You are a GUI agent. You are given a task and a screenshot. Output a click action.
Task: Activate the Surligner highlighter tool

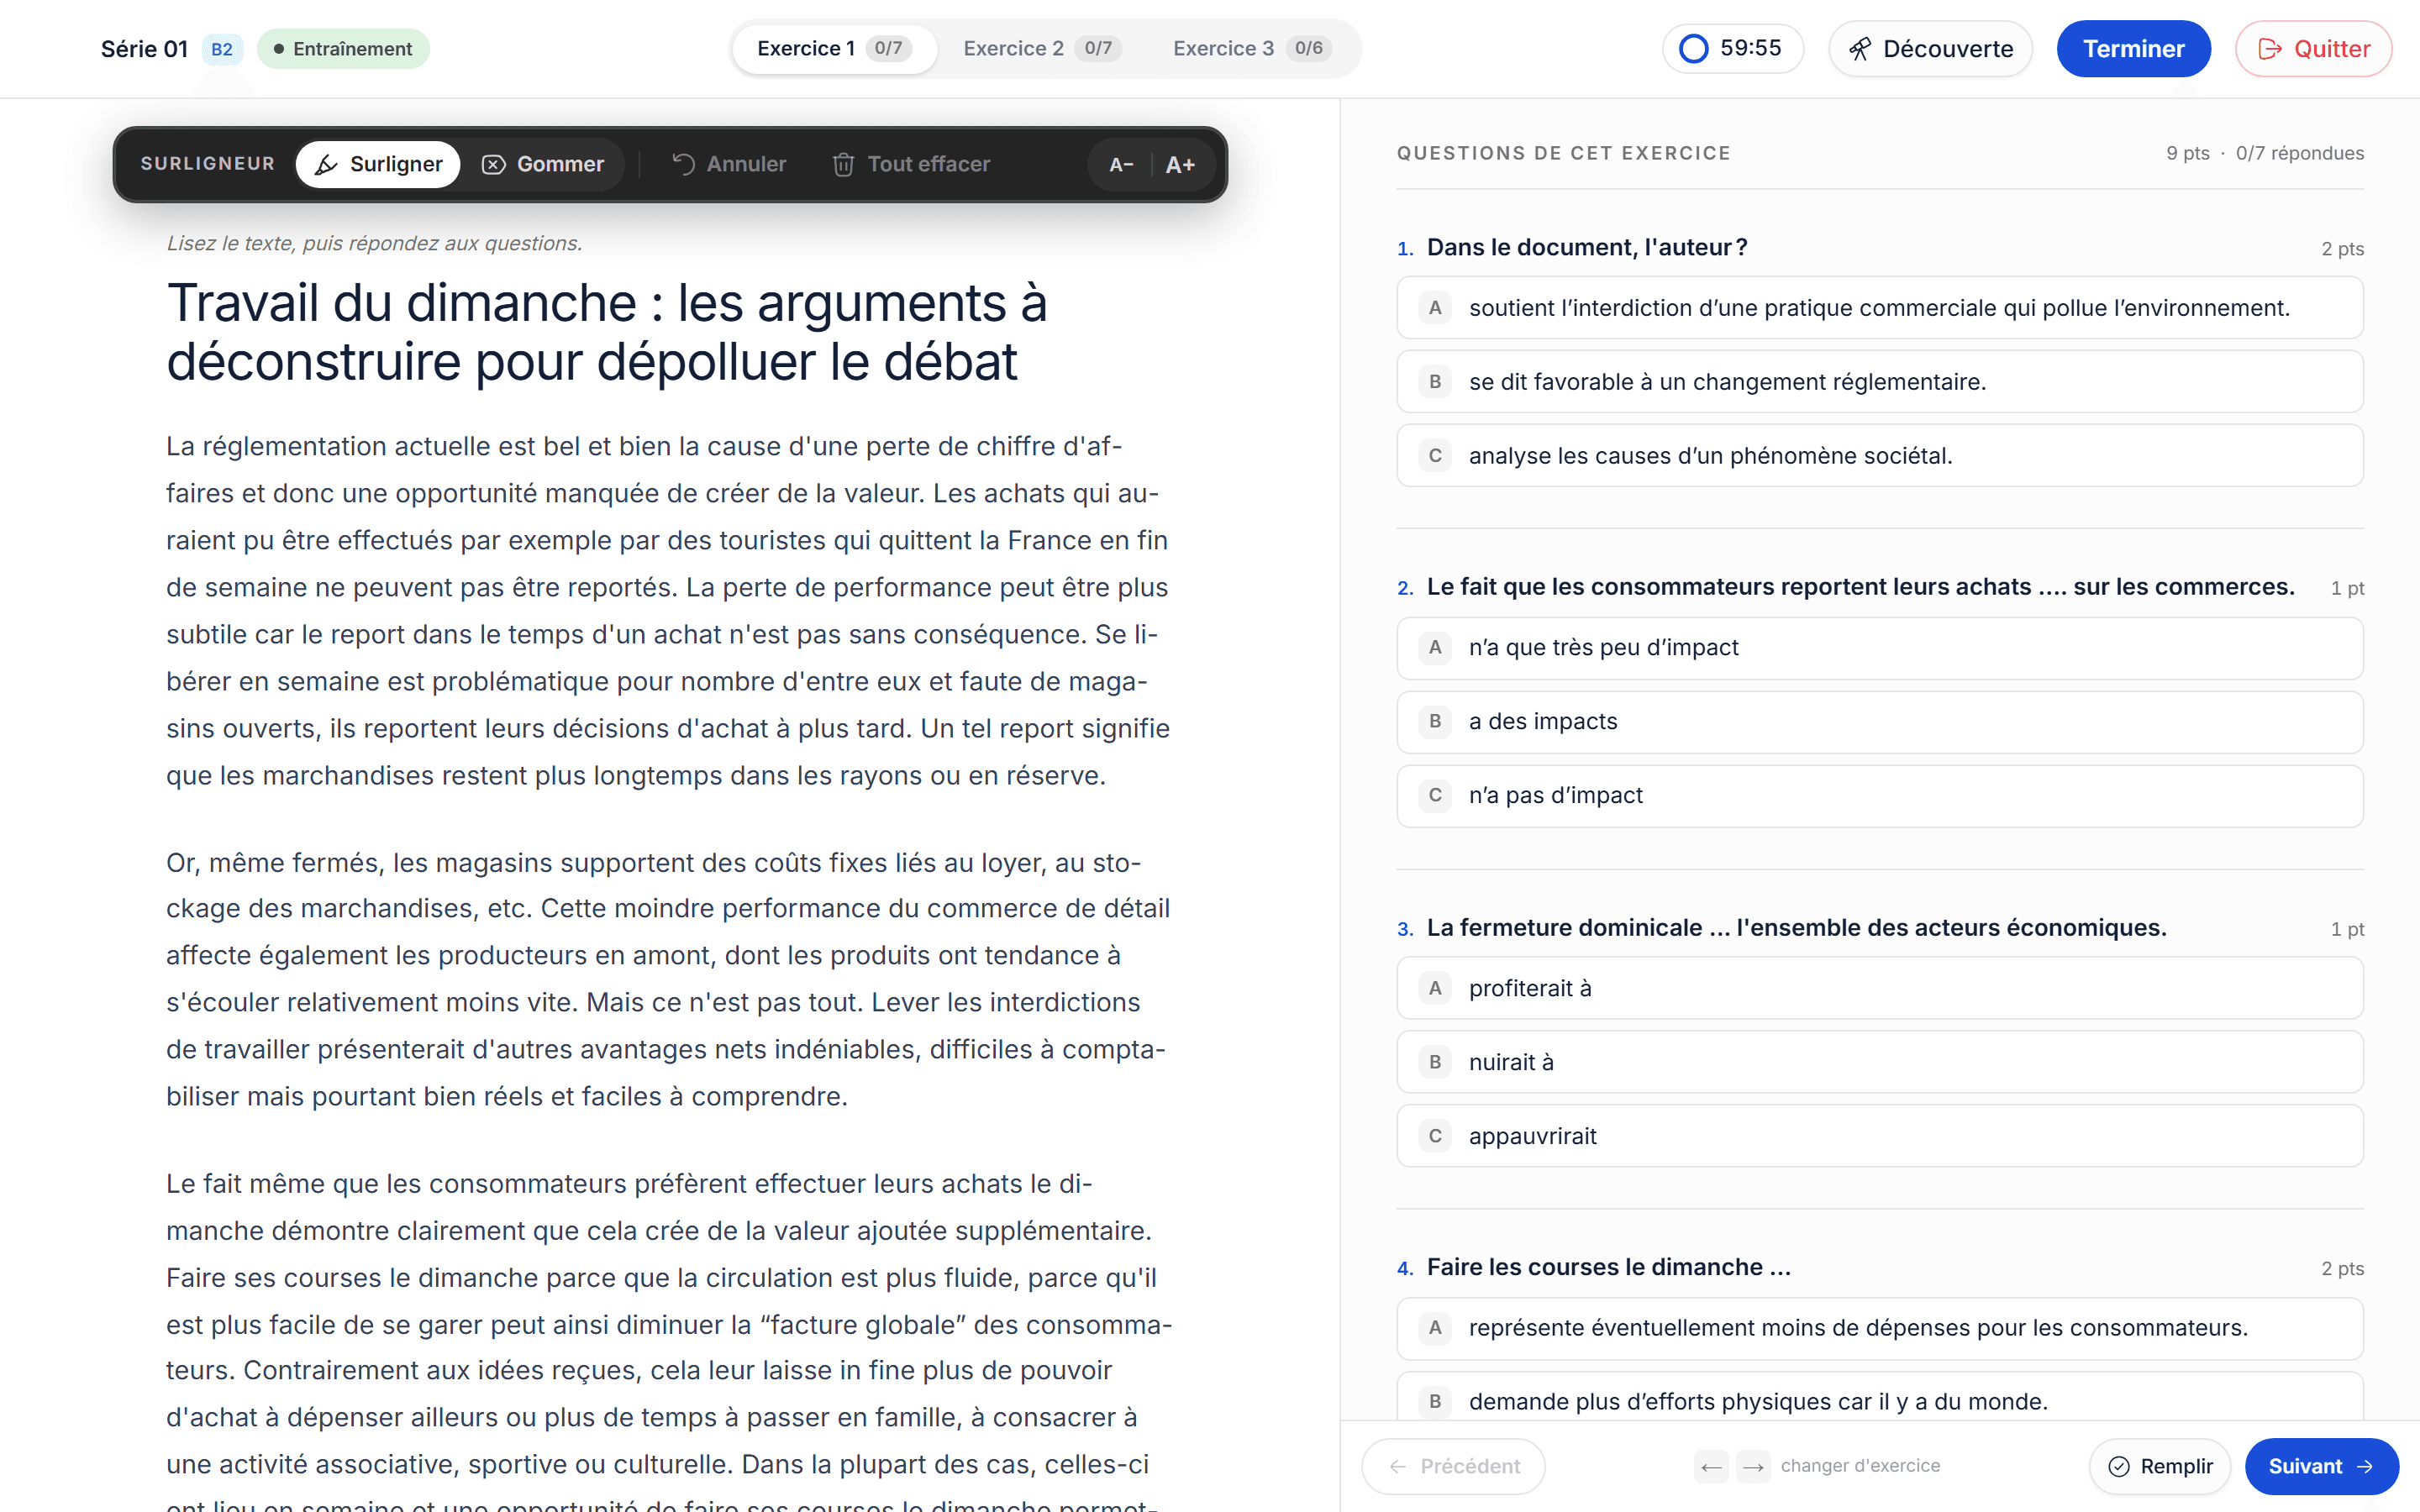[x=378, y=164]
